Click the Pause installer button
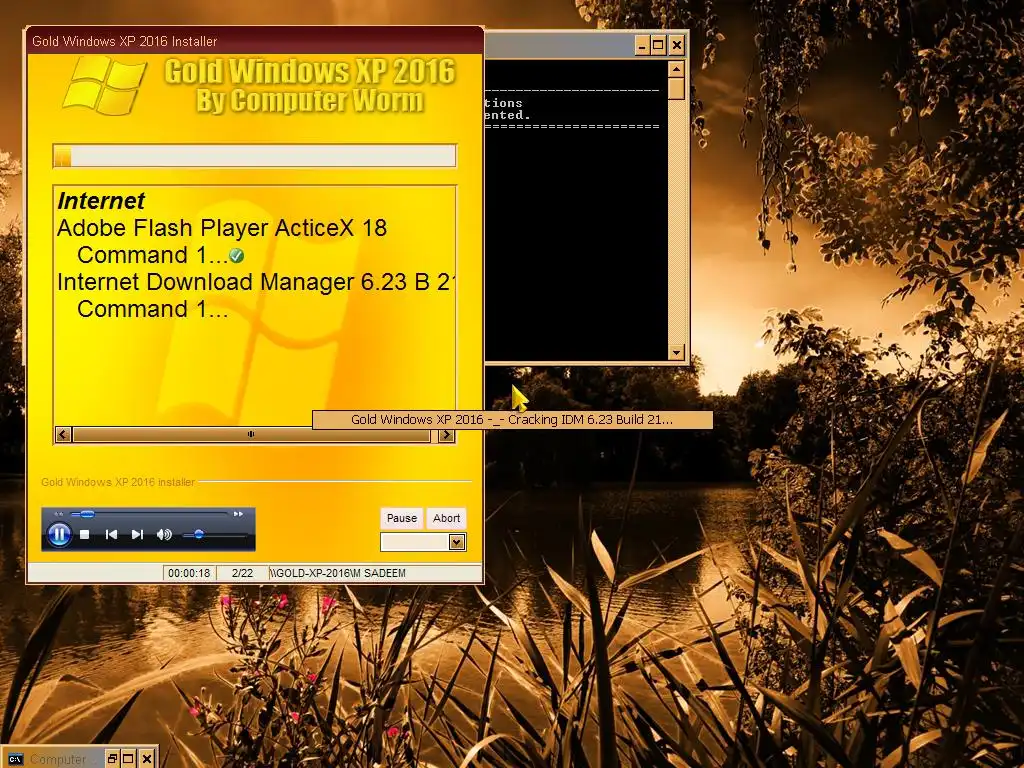 [402, 519]
